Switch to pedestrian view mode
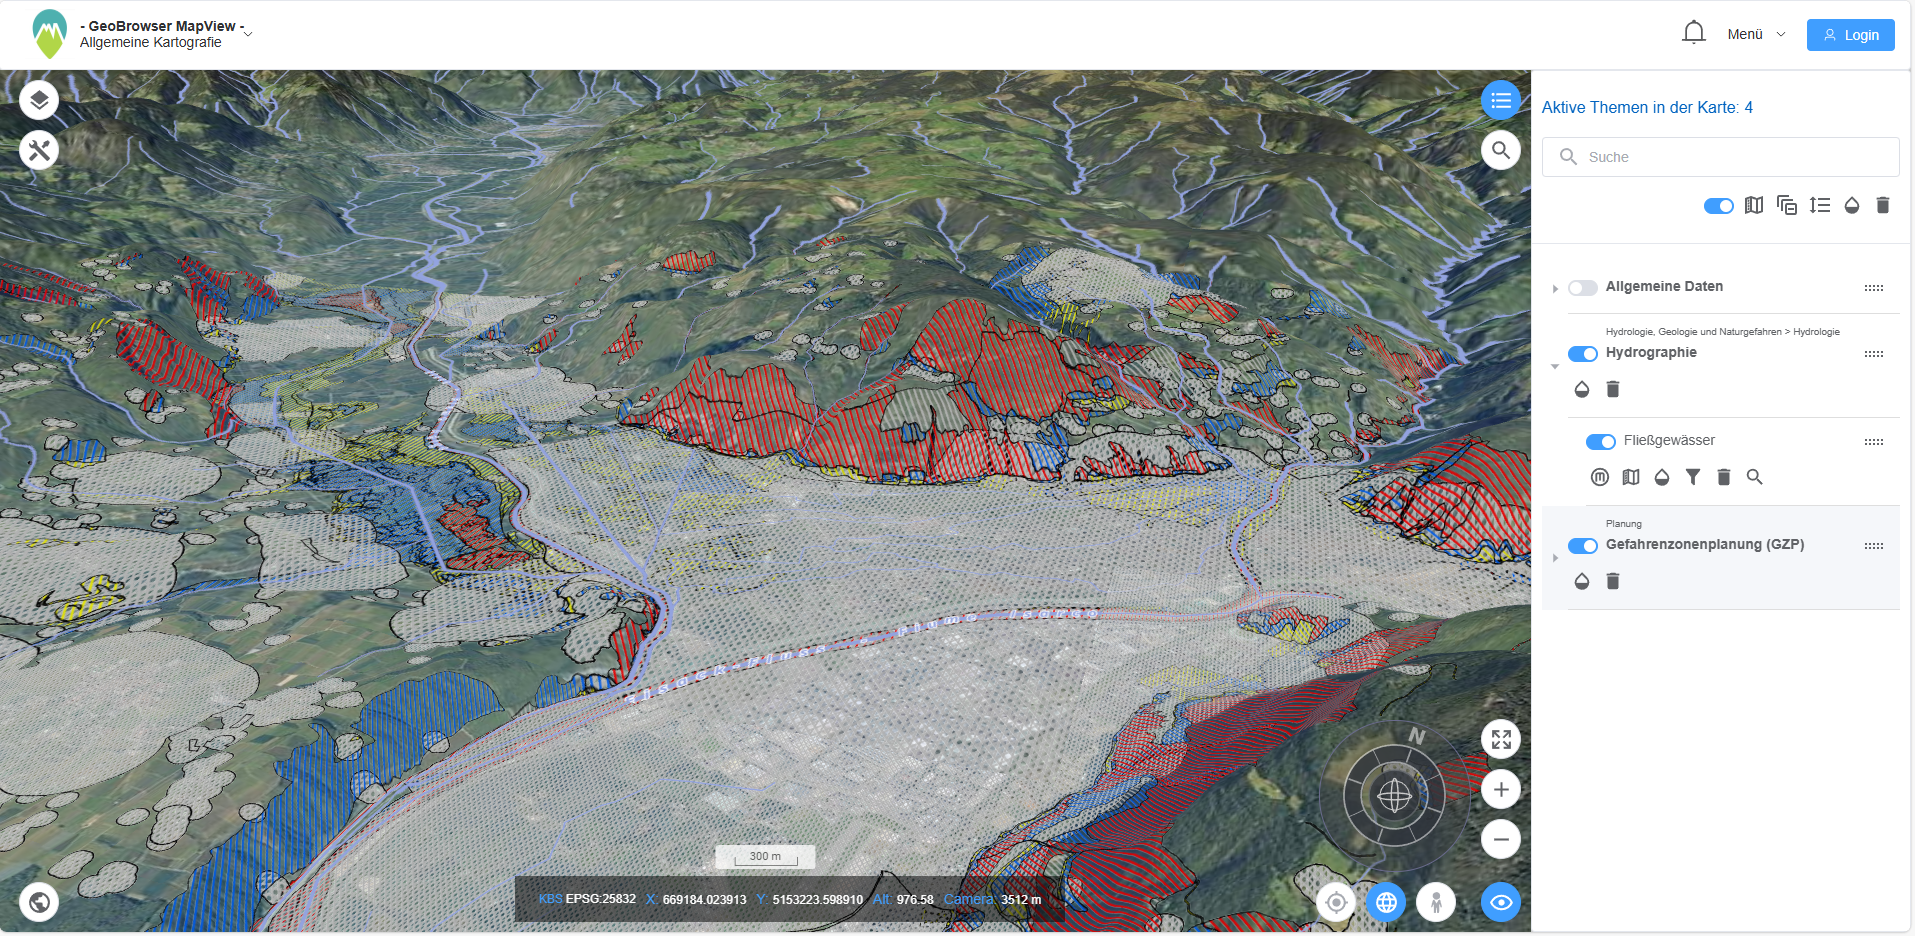The height and width of the screenshot is (936, 1915). click(x=1436, y=903)
